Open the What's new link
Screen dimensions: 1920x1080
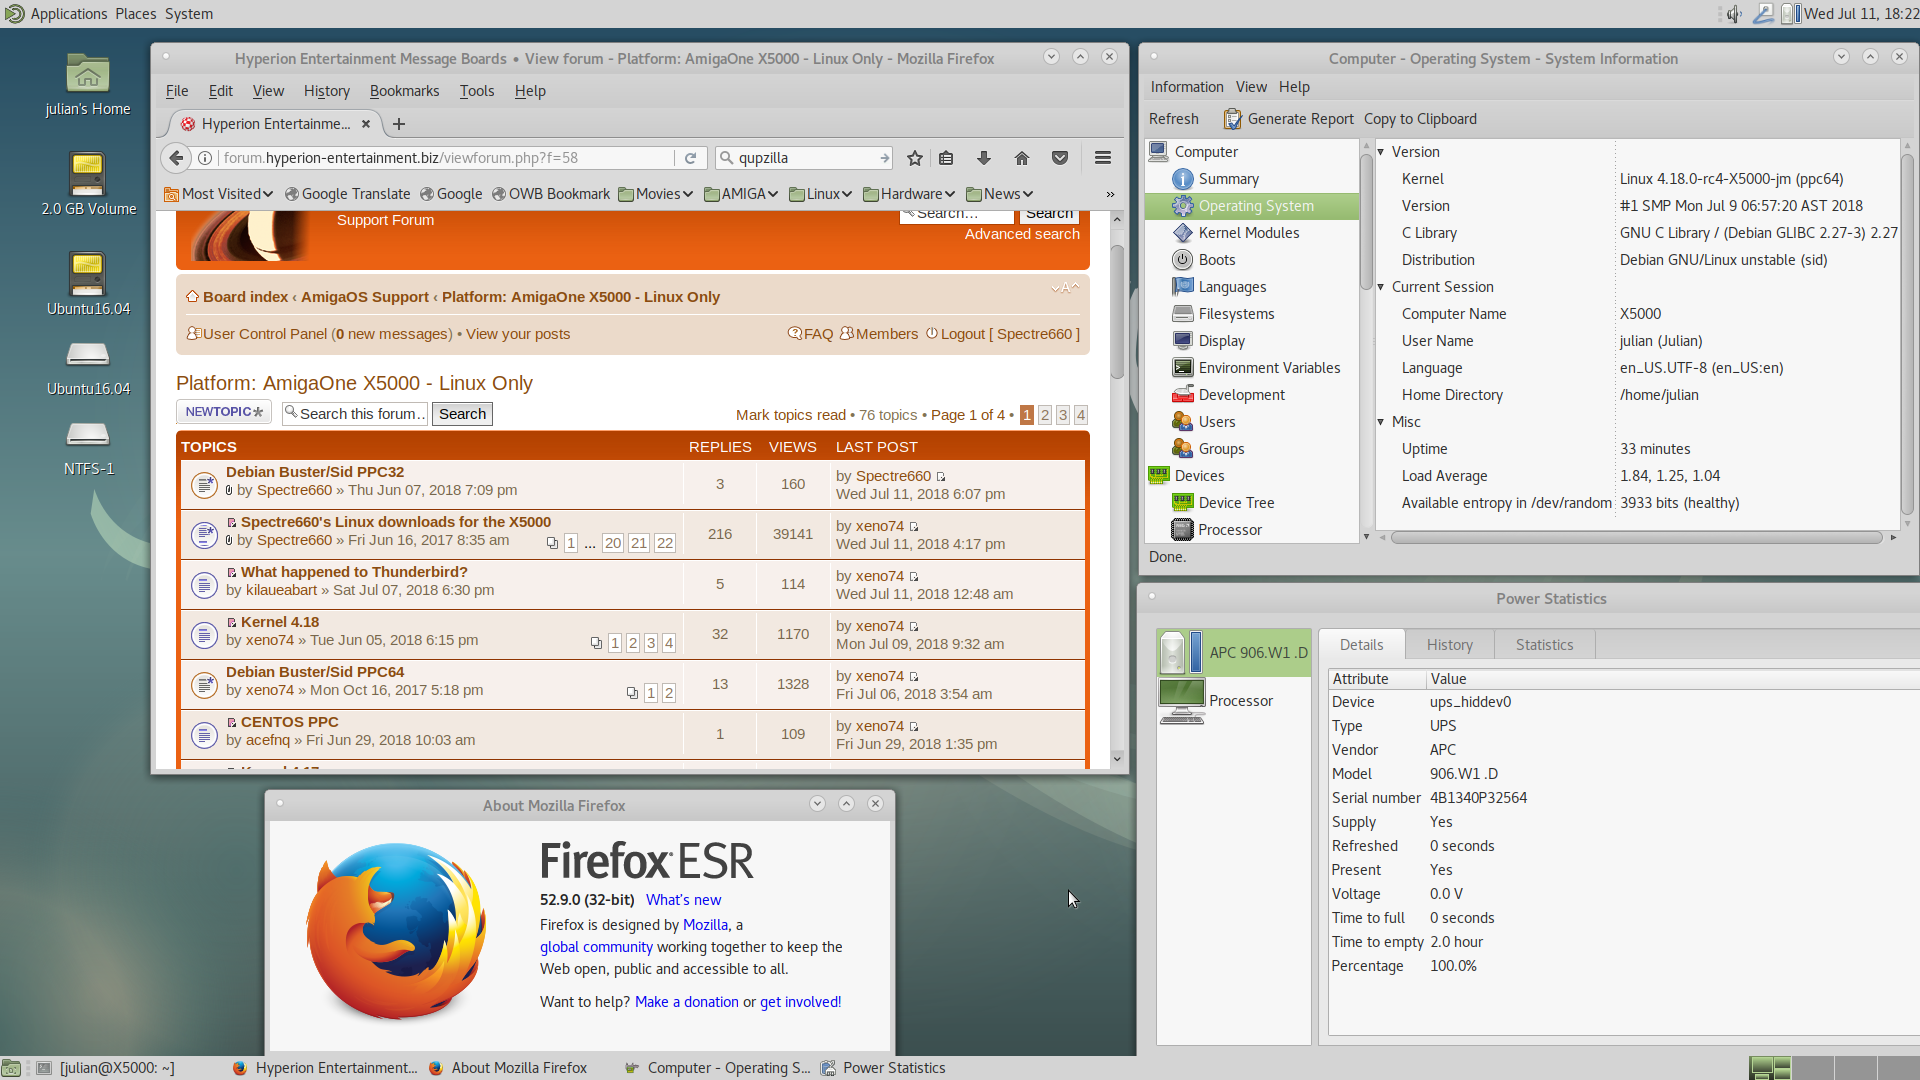click(x=683, y=900)
